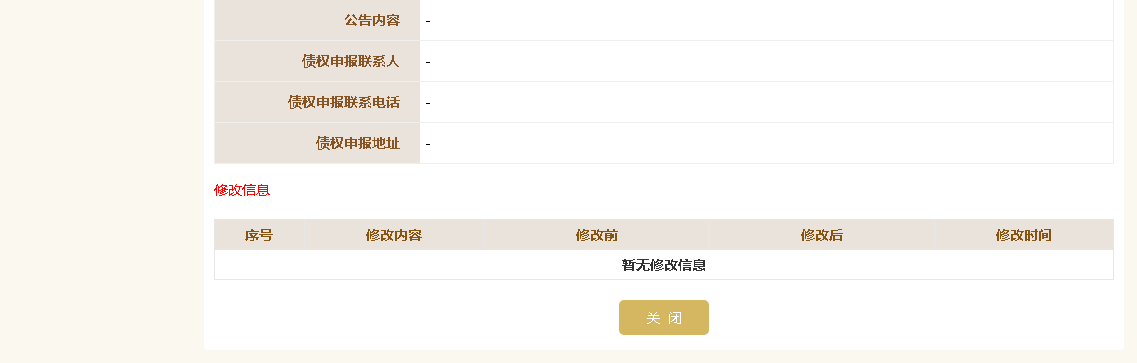The width and height of the screenshot is (1137, 363).
Task: Select the 债权申报联系人 row label
Action: click(x=351, y=62)
